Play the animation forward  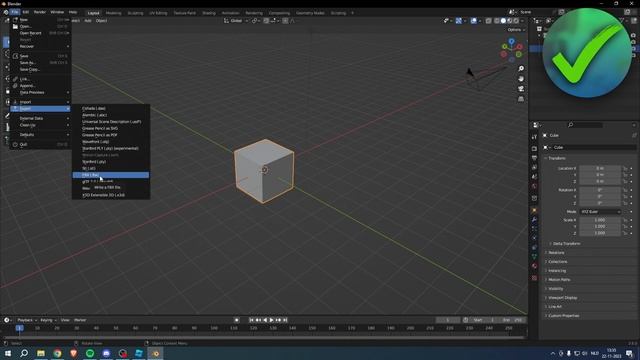point(271,320)
